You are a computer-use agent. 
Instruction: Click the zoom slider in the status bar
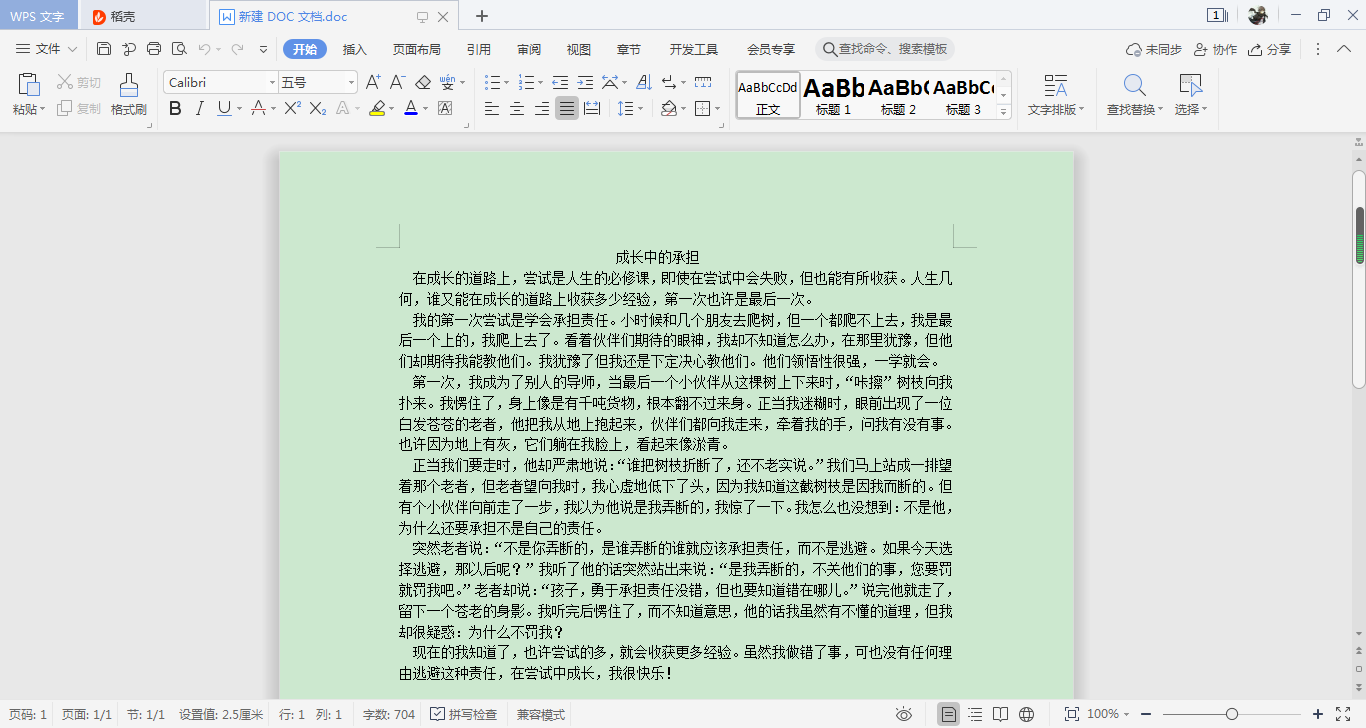point(1232,714)
